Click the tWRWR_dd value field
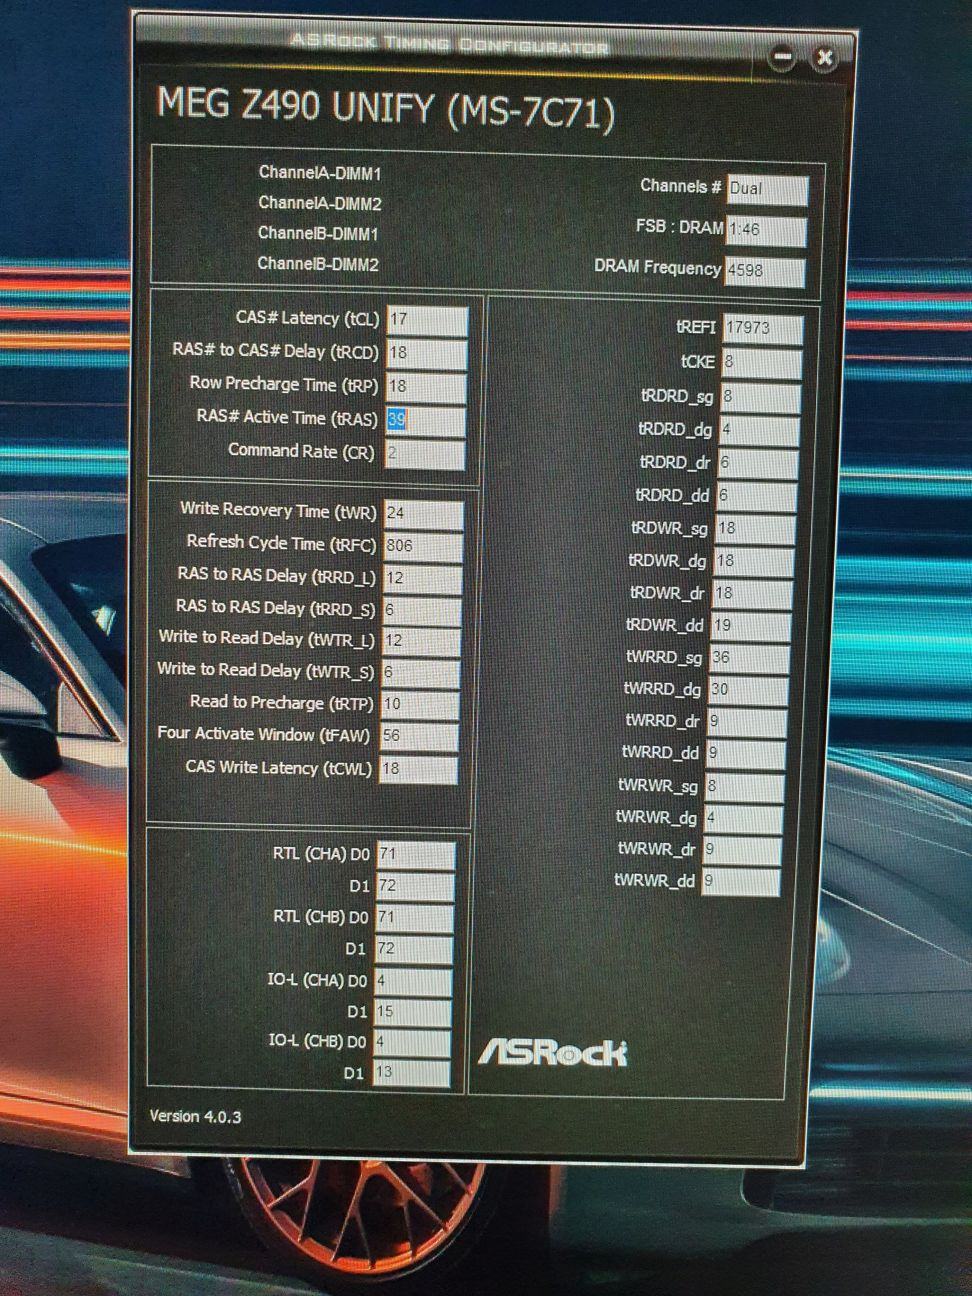Viewport: 972px width, 1296px height. tap(741, 881)
